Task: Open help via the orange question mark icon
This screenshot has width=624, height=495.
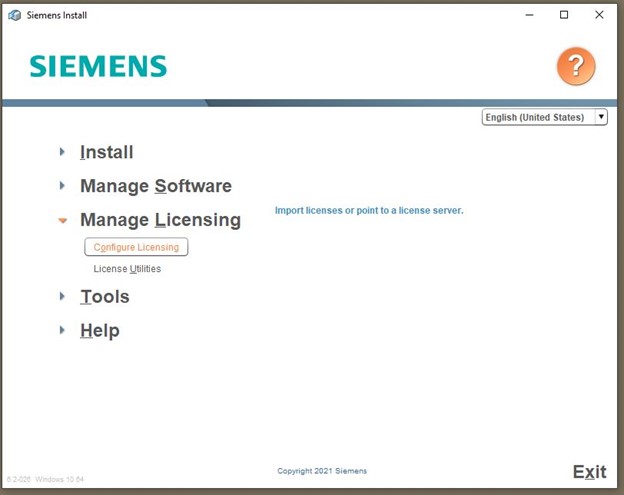Action: [x=576, y=66]
